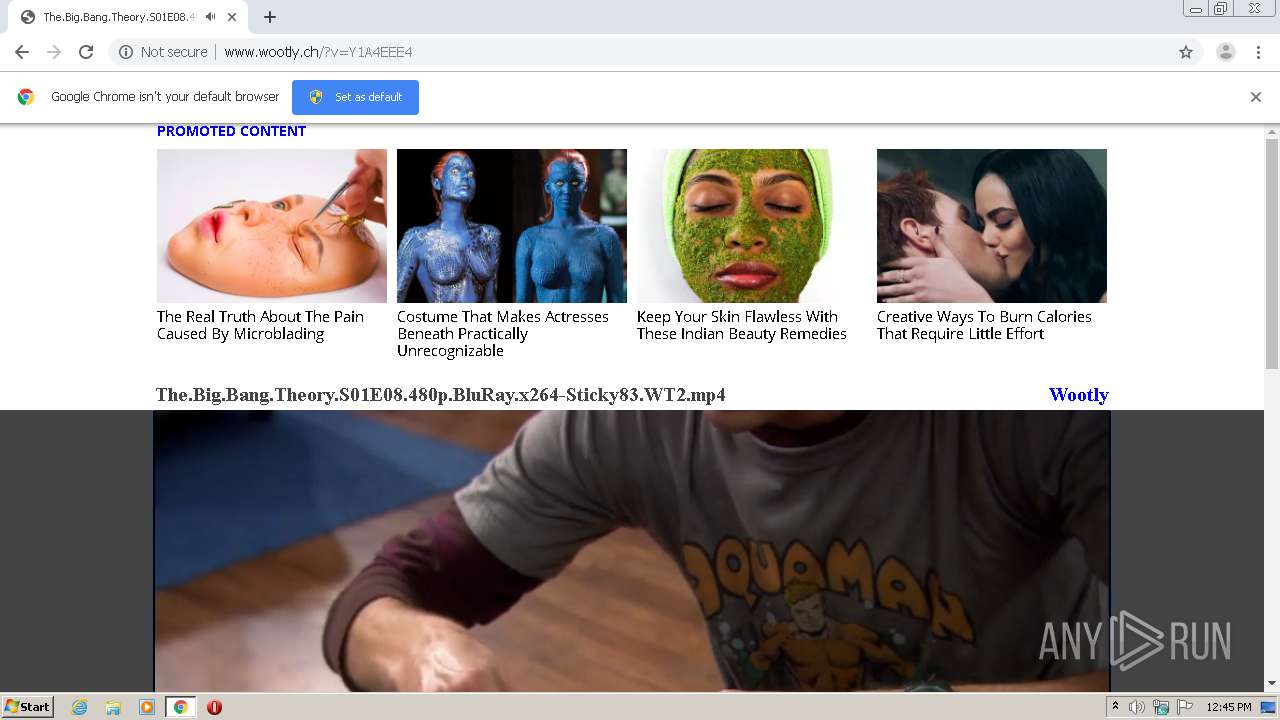Show hidden system tray icons
Viewport: 1280px width, 720px height.
[1115, 707]
